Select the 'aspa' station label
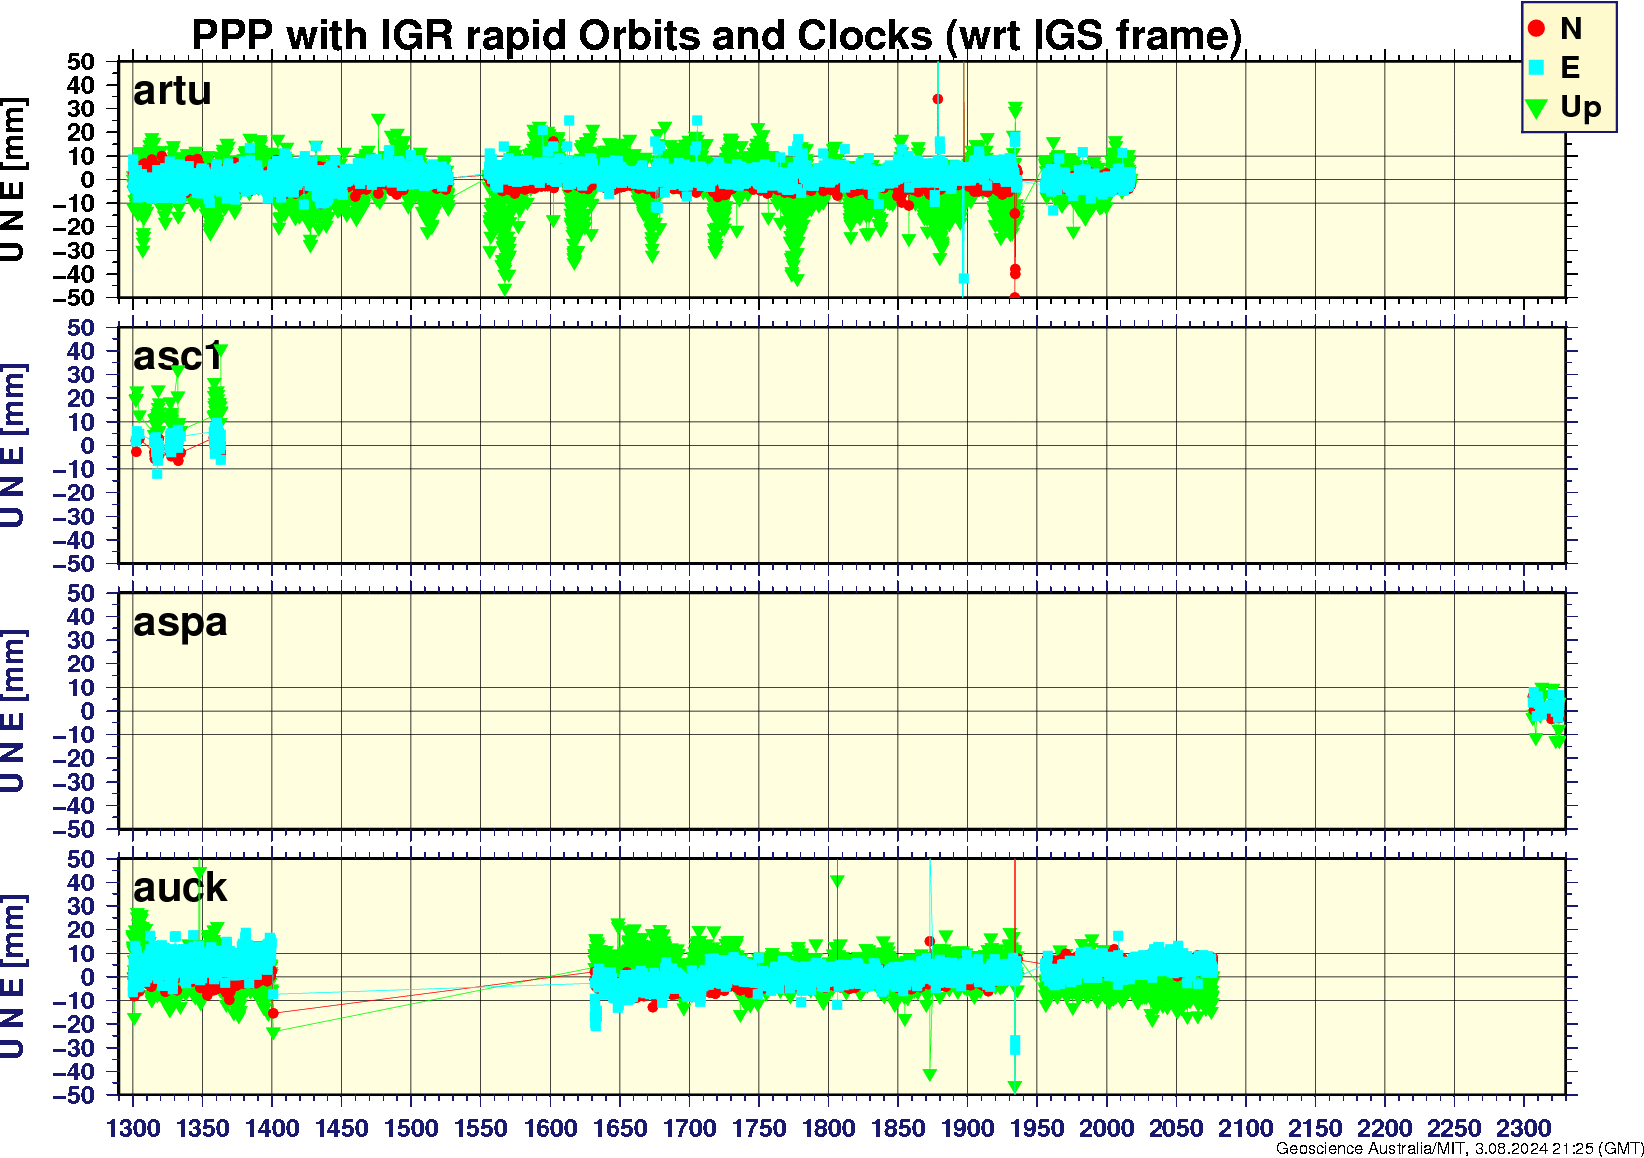The height and width of the screenshot is (1158, 1644). [x=180, y=623]
